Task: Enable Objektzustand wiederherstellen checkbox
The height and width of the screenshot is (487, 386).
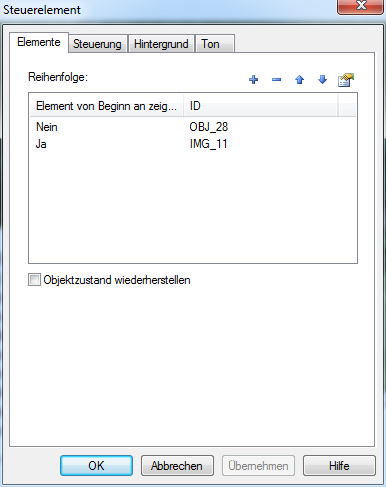Action: pyautogui.click(x=34, y=280)
